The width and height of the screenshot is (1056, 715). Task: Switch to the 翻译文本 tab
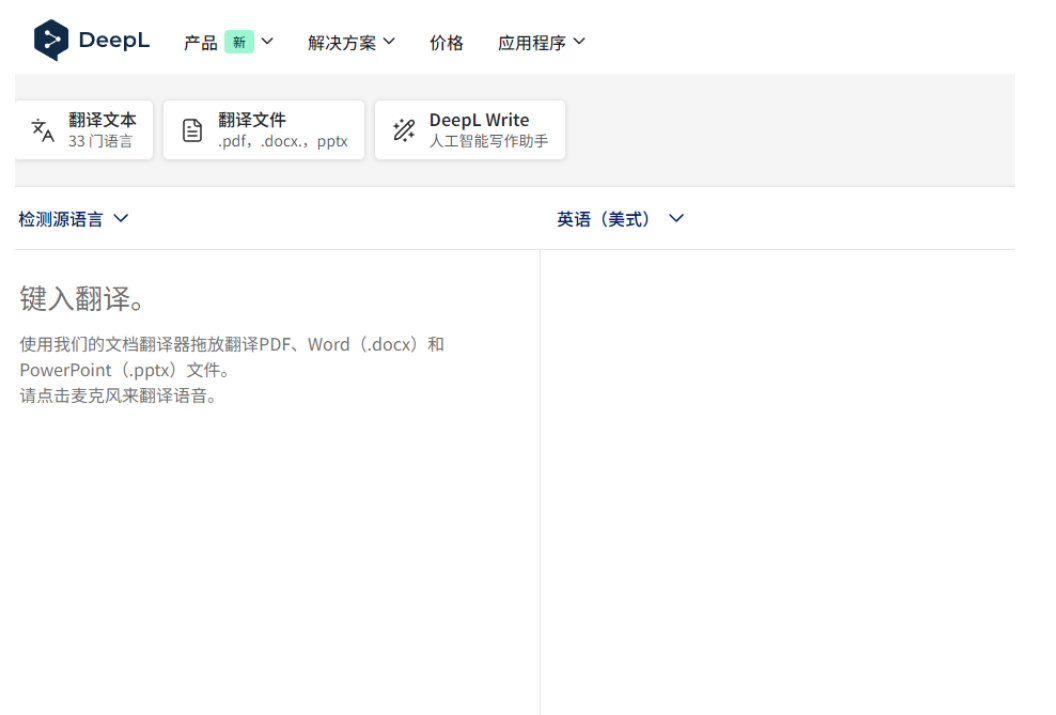(x=84, y=130)
